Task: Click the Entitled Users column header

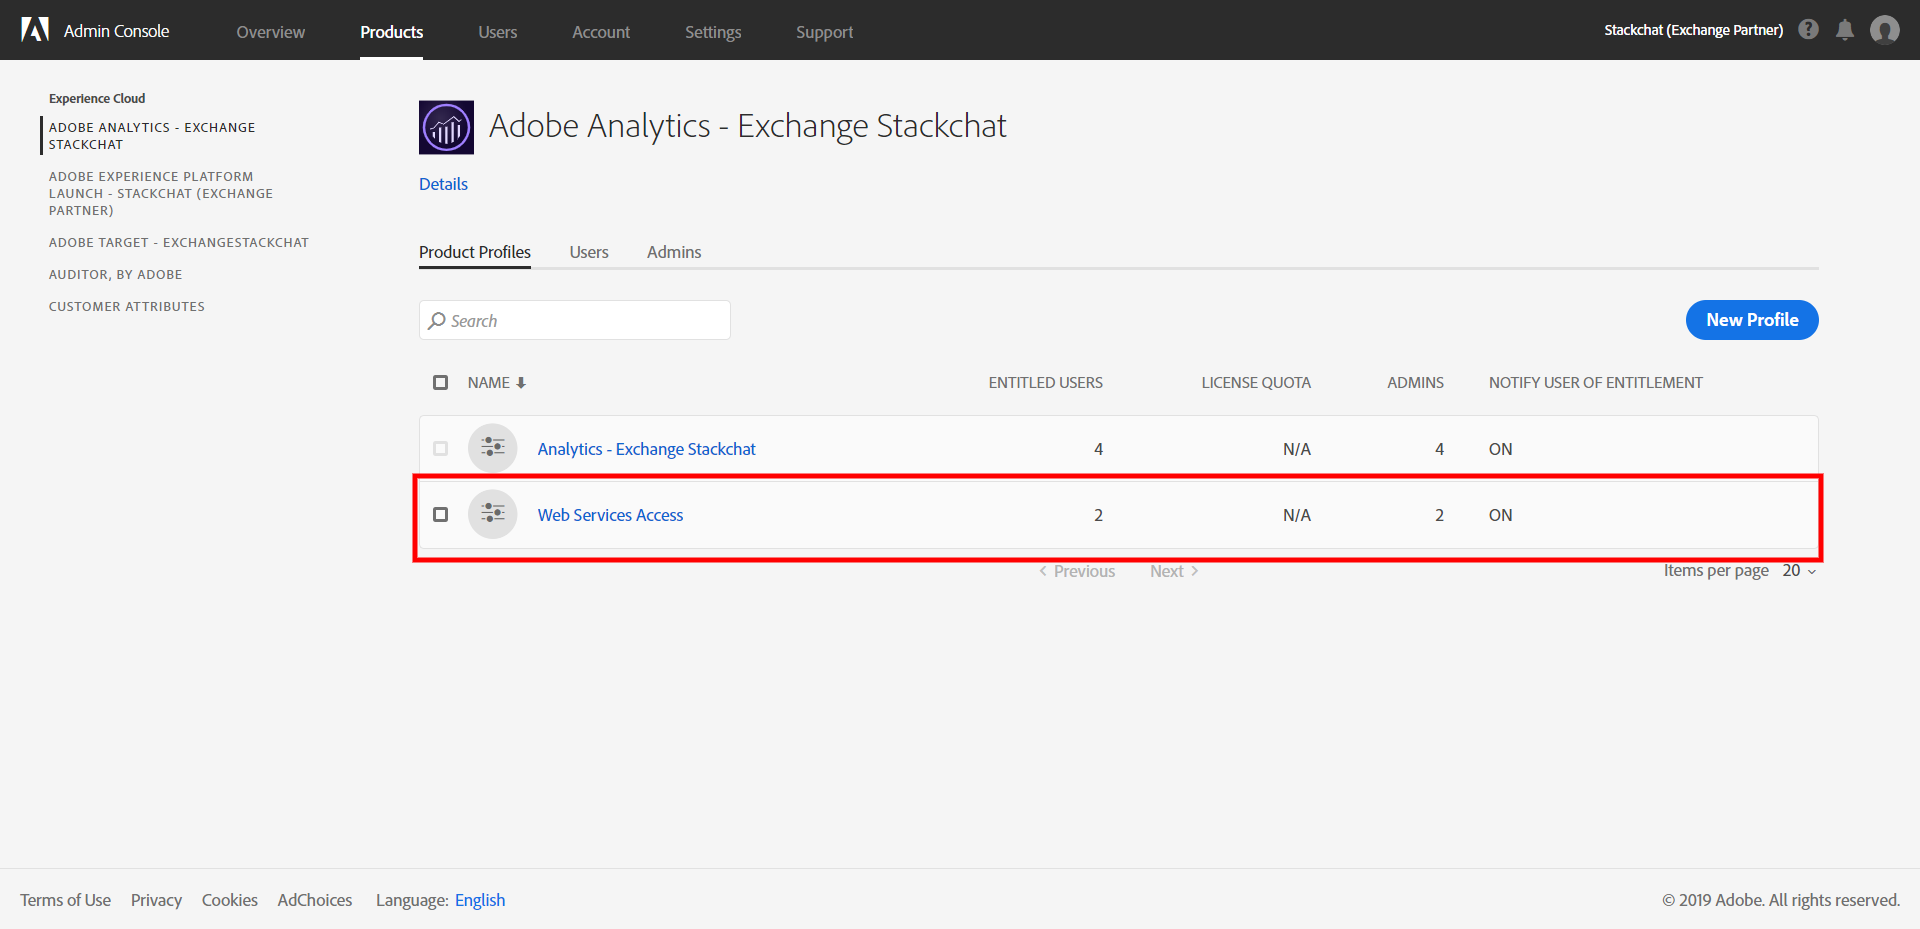Action: (1046, 383)
